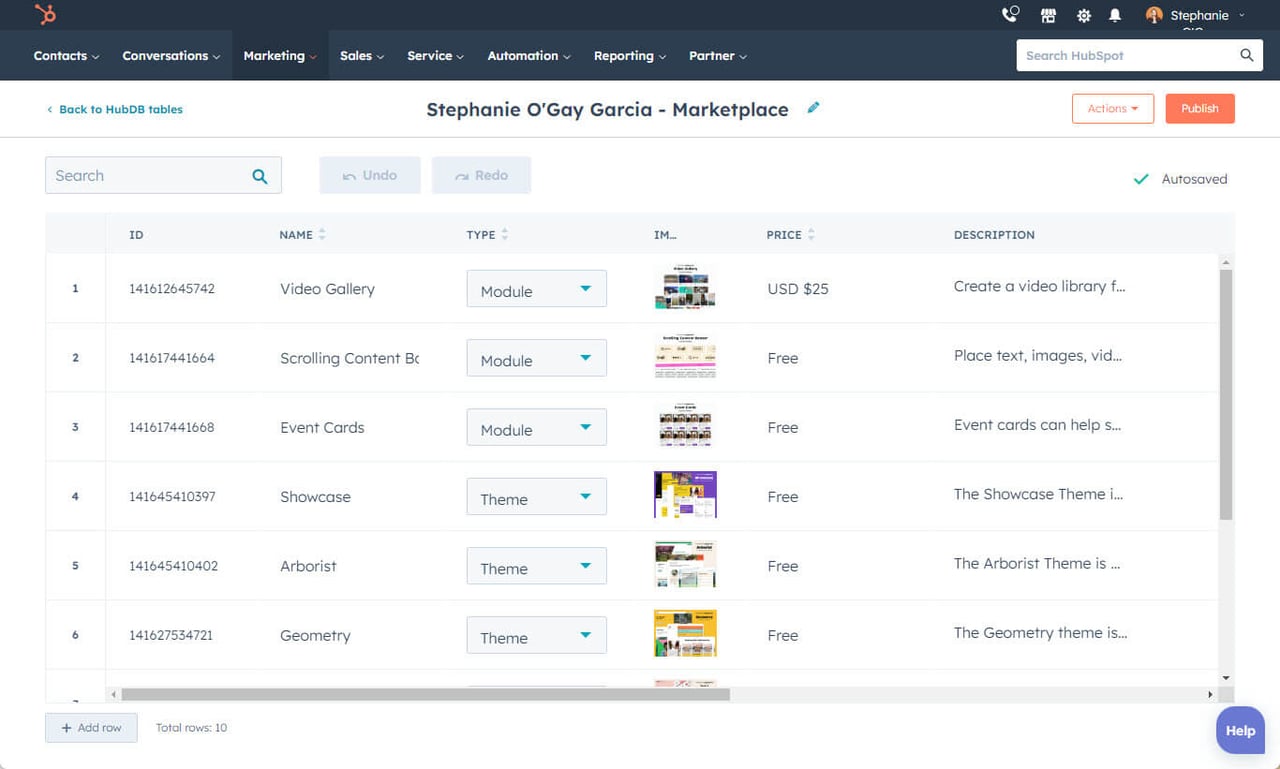Image resolution: width=1280 pixels, height=769 pixels.
Task: Click the Showcase image thumbnail
Action: pyautogui.click(x=685, y=495)
